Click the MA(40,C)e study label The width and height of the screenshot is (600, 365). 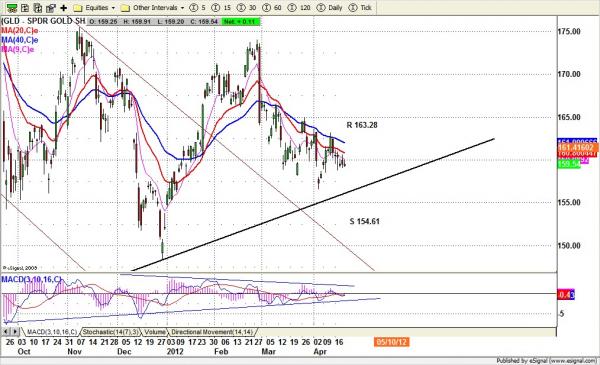point(20,40)
